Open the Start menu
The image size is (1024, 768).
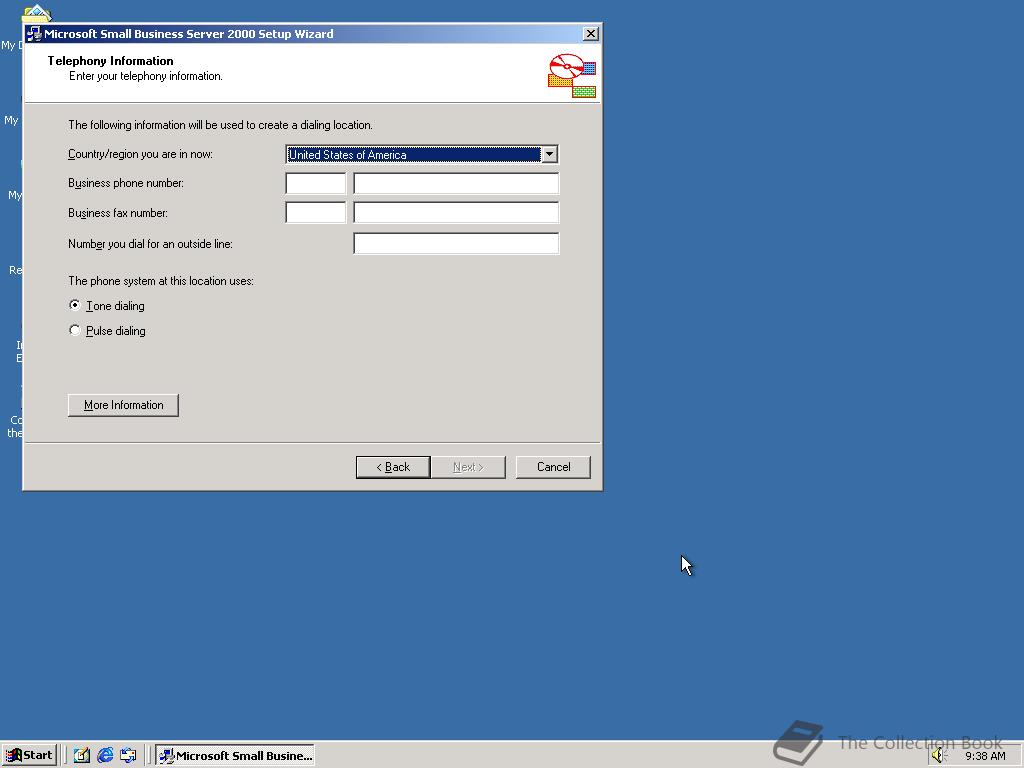29,756
